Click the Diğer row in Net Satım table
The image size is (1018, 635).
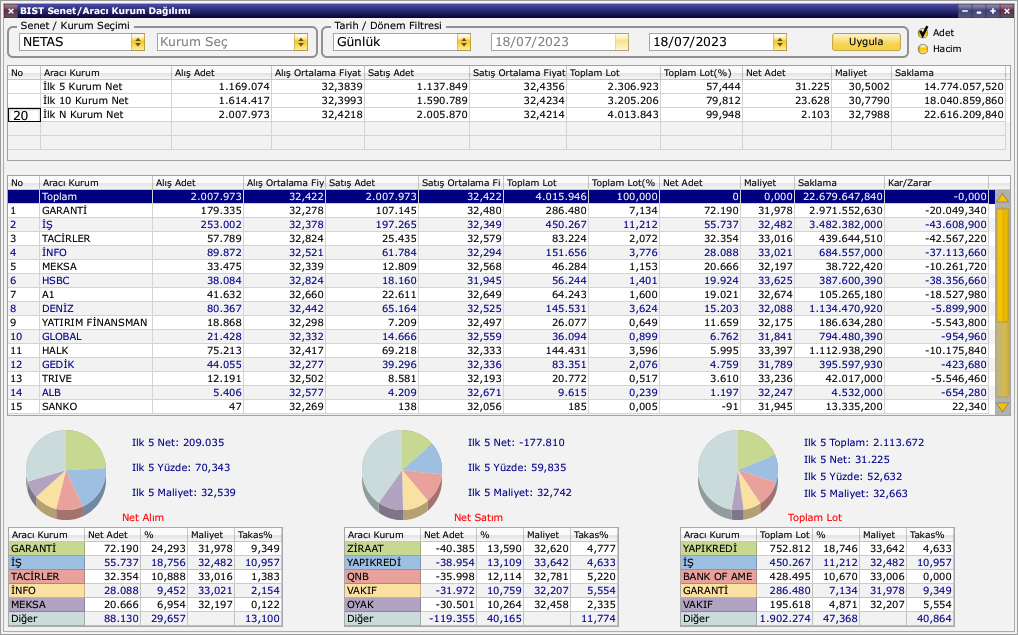[x=481, y=619]
